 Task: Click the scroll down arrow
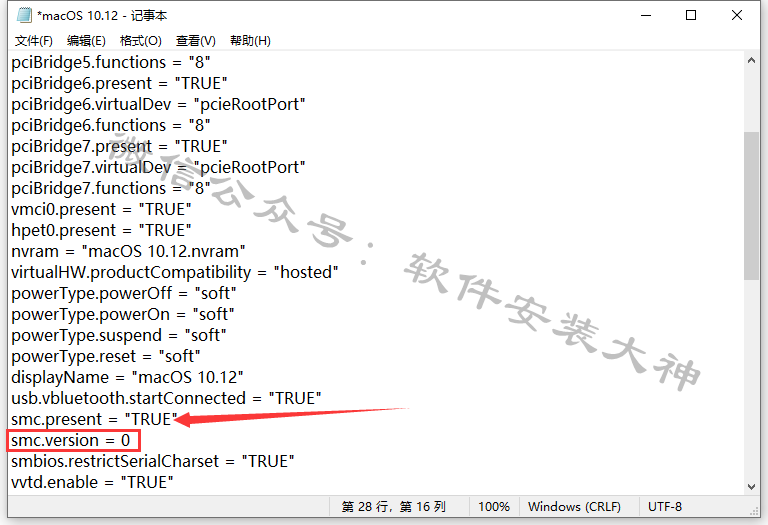click(x=751, y=486)
